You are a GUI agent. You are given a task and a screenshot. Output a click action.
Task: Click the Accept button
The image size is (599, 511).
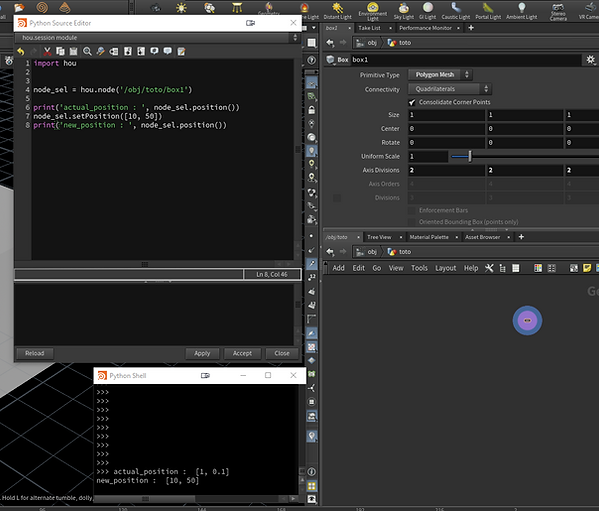242,353
